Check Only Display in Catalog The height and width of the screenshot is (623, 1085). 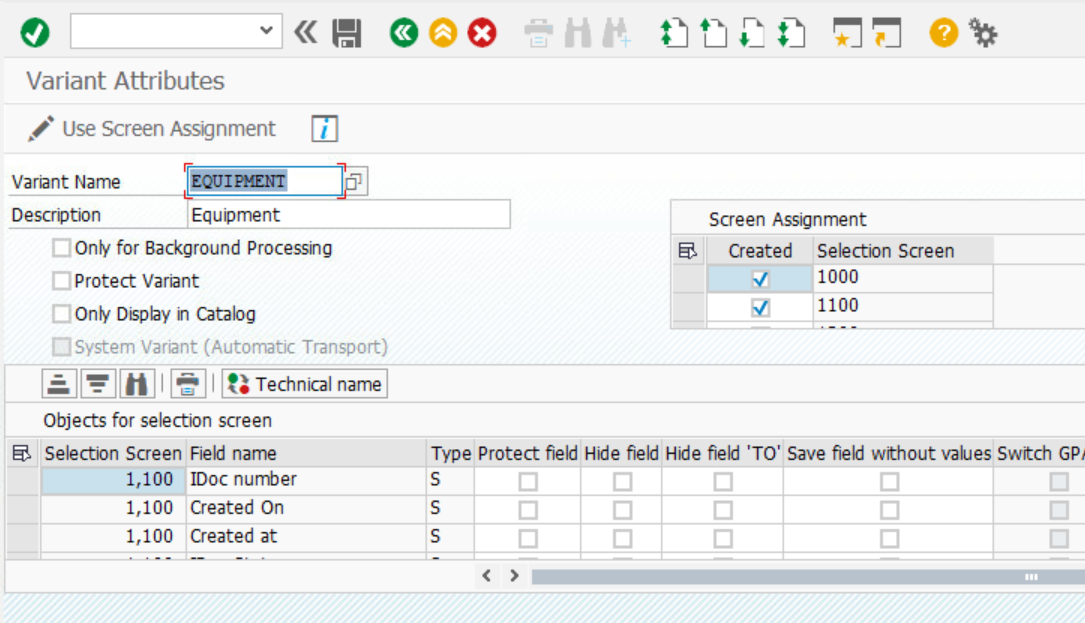tap(62, 314)
